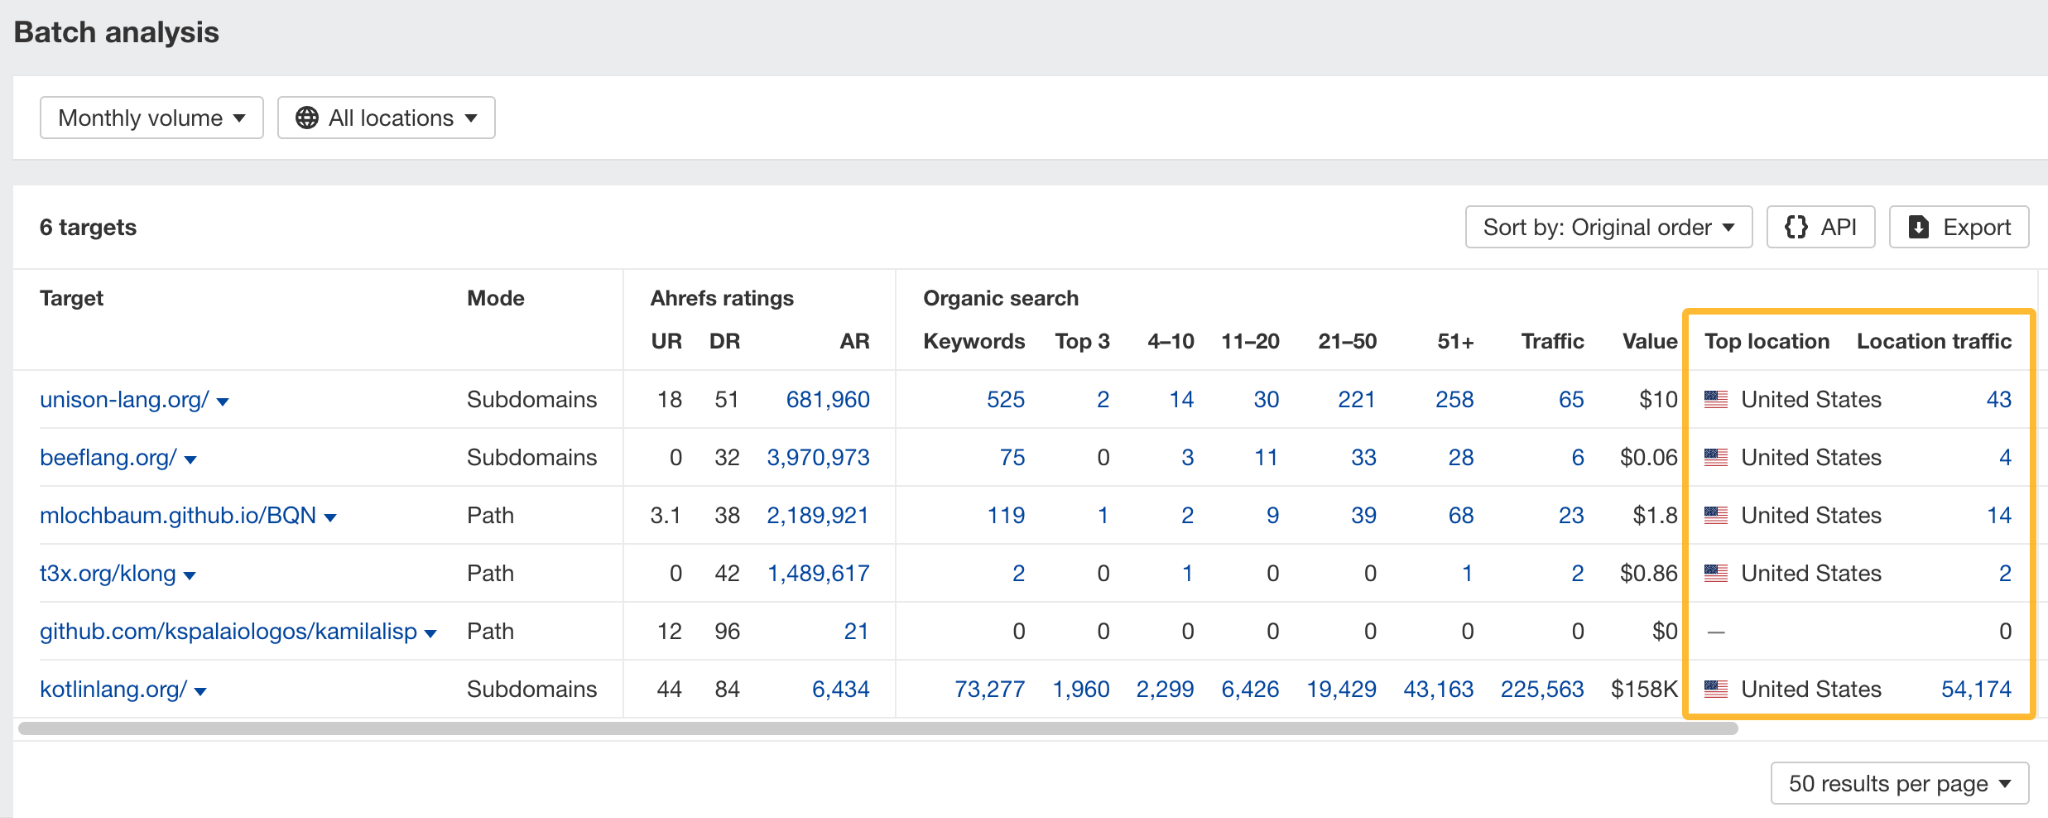Viewport: 2048px width, 818px height.
Task: Expand the caret next to unison-lang.org/
Action: [223, 402]
